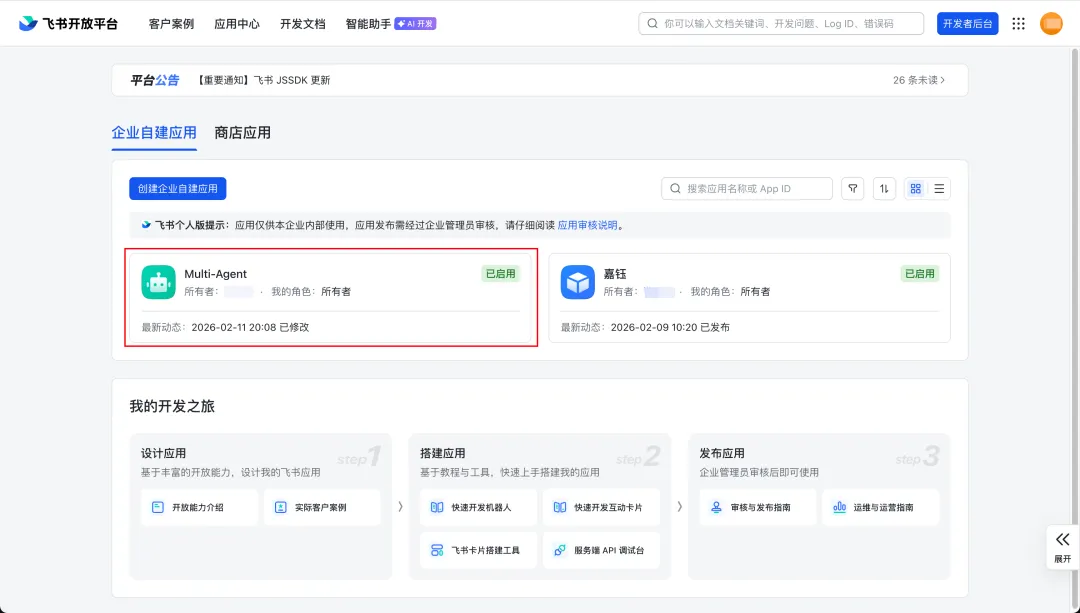
Task: Open the 快速开发互动卡片 card
Action: [601, 507]
